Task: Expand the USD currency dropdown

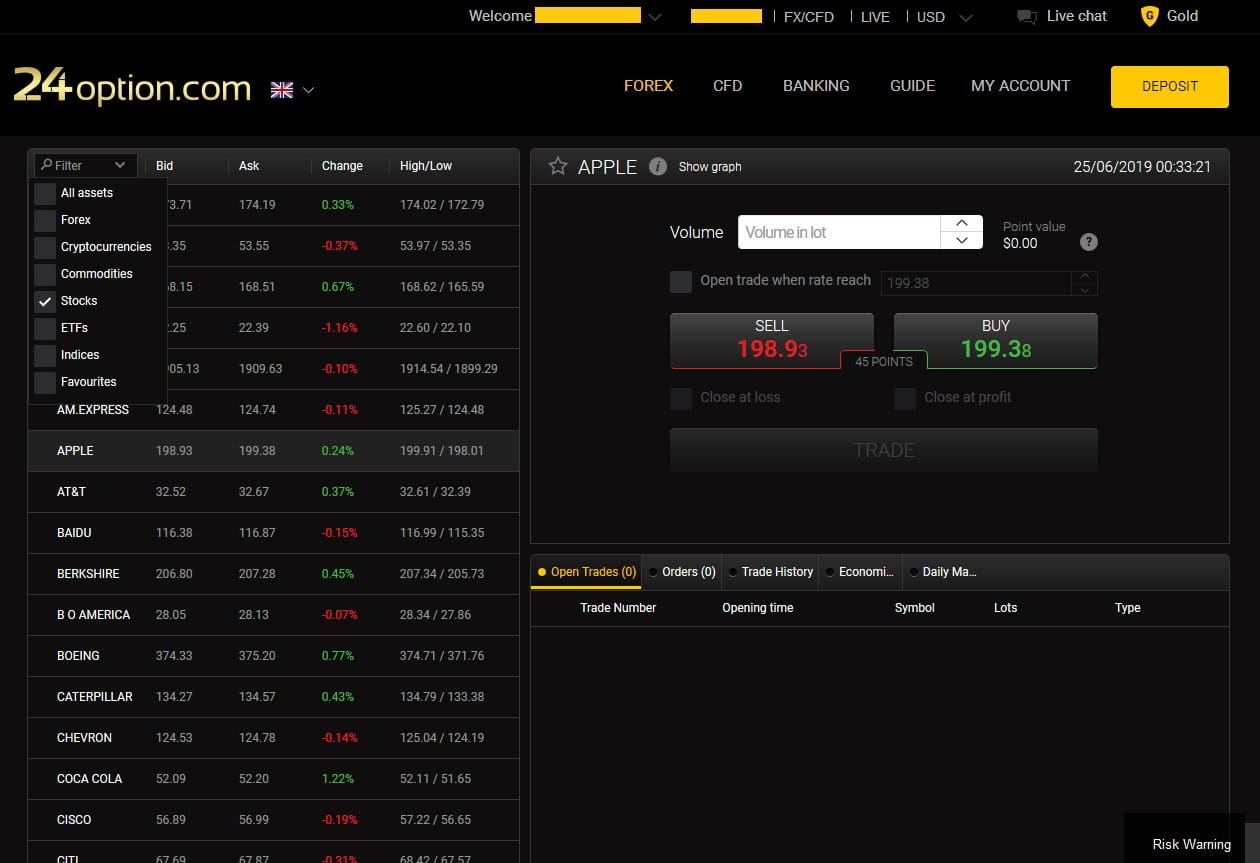Action: 965,17
